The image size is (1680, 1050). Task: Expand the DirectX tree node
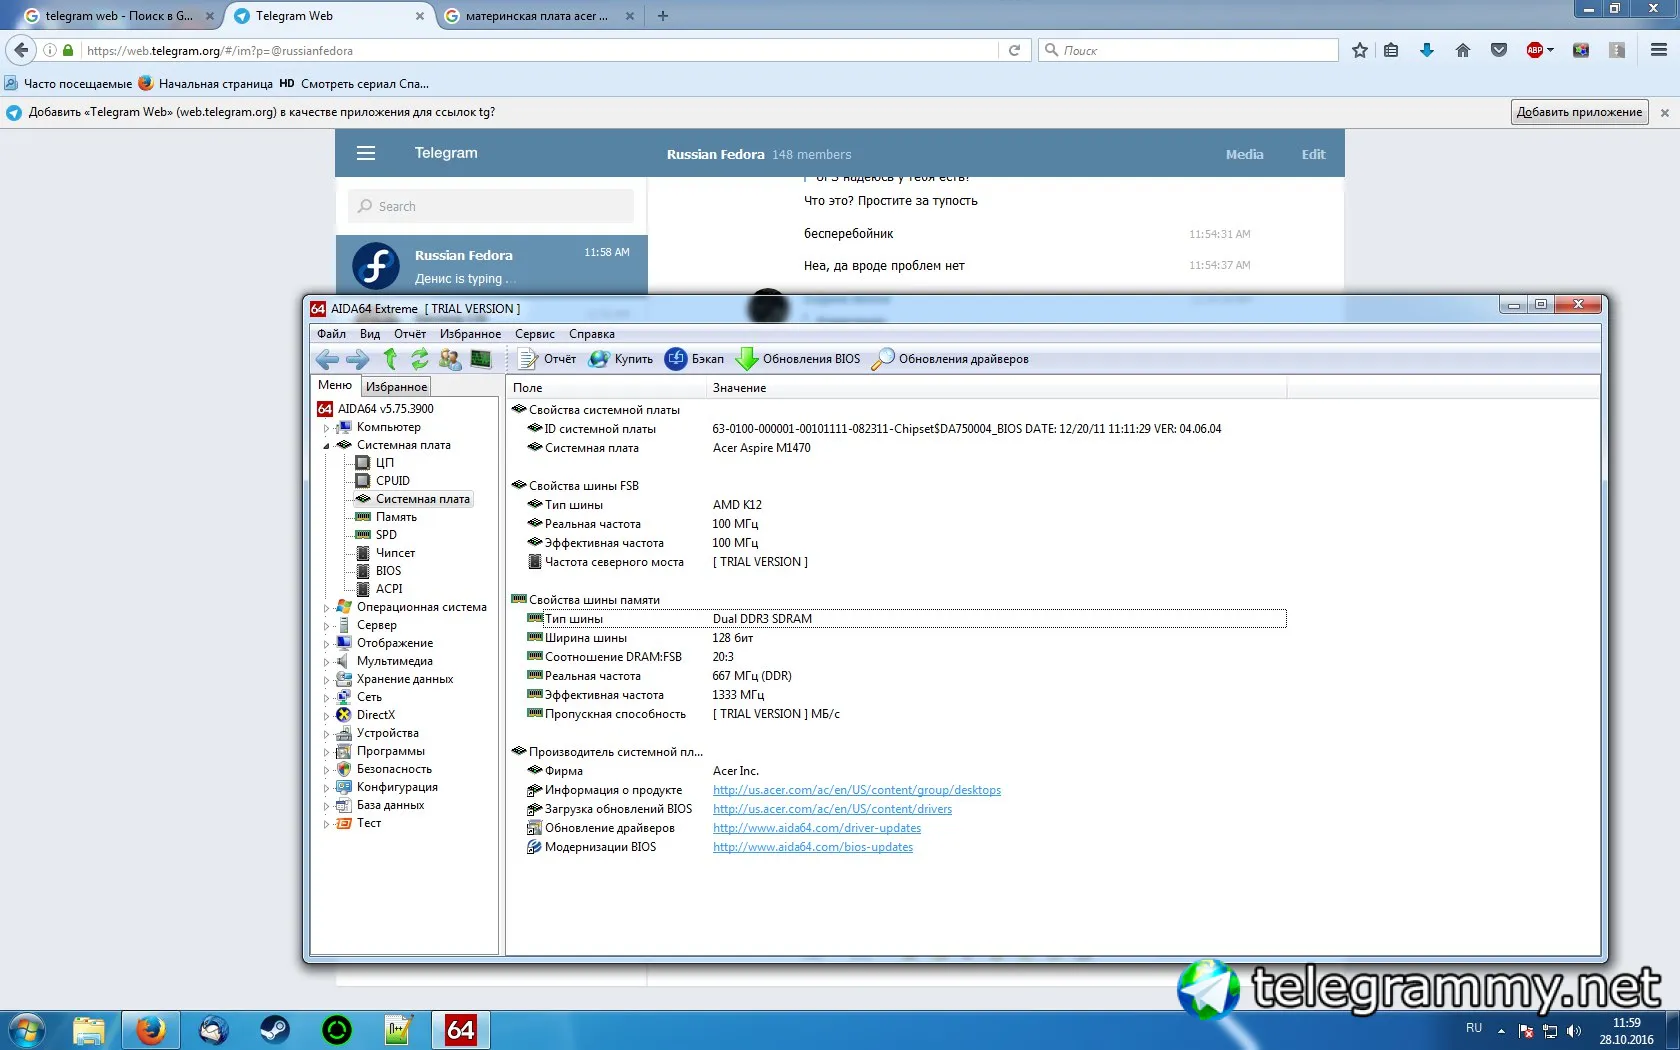click(326, 716)
